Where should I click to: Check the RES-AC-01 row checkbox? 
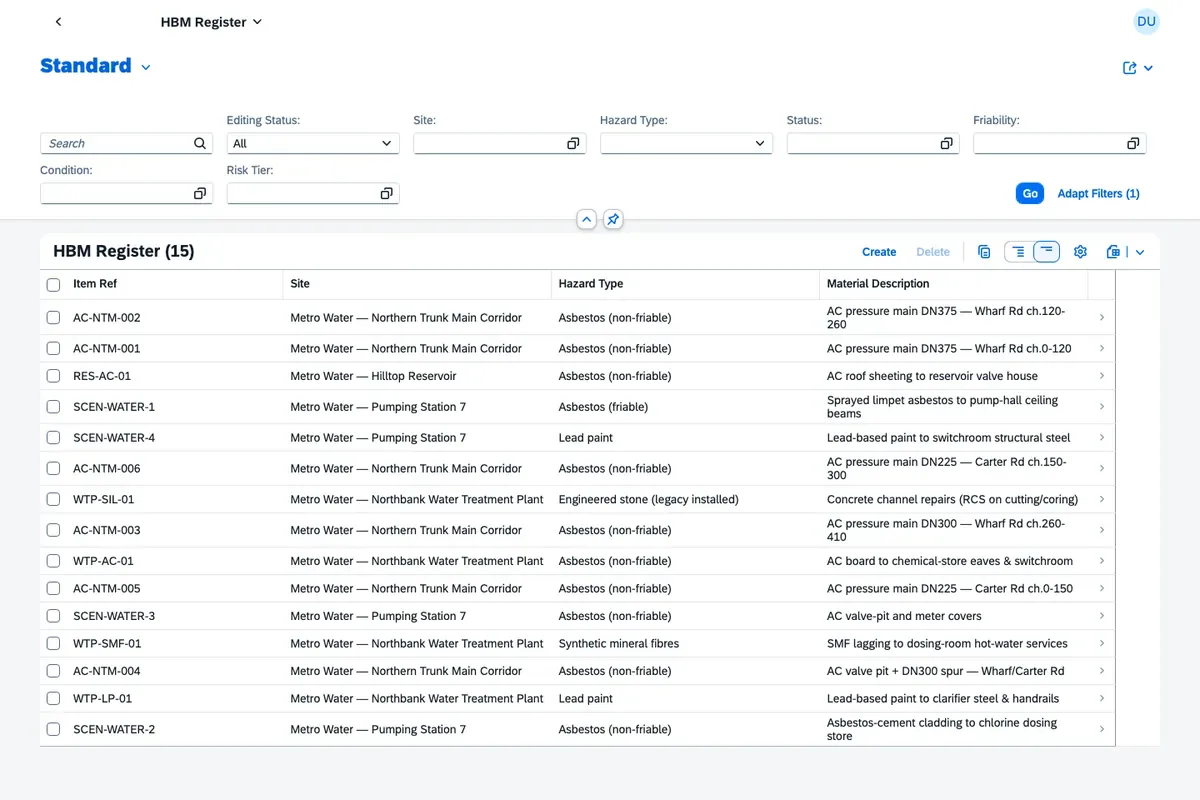pyautogui.click(x=54, y=376)
